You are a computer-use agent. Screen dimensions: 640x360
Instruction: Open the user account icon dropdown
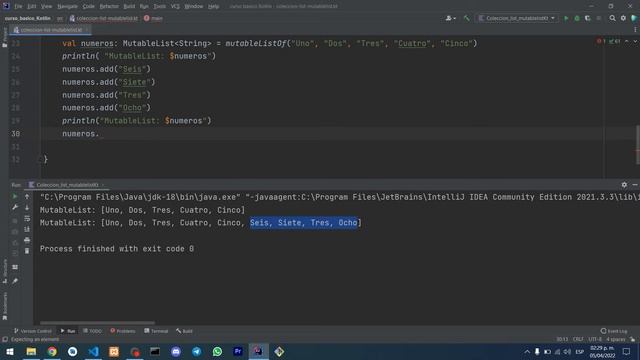451,18
